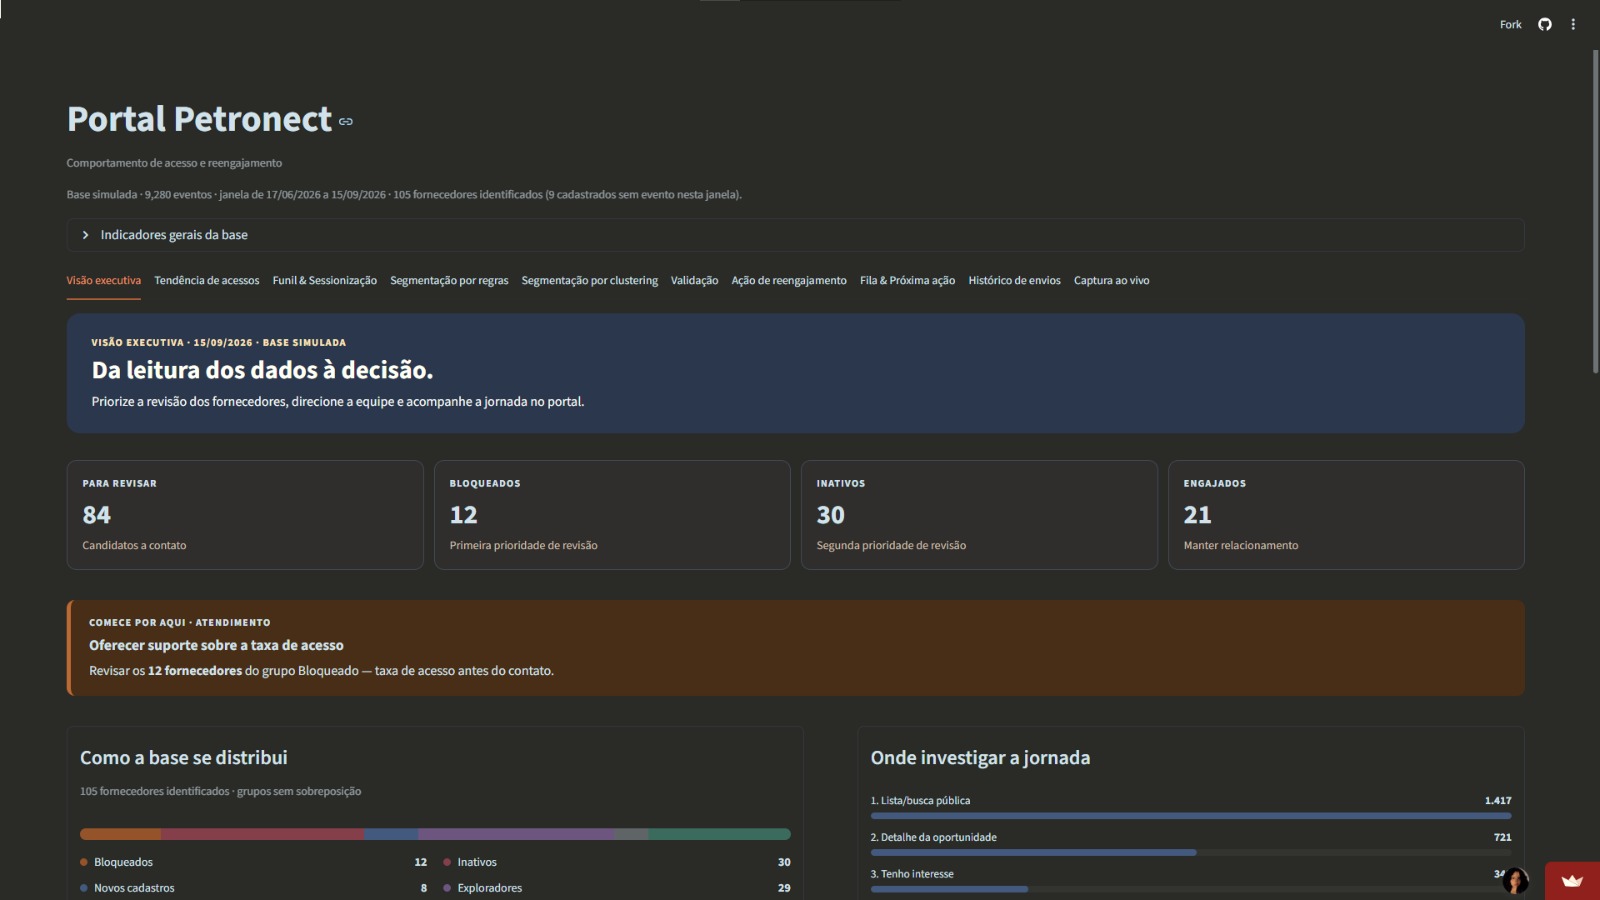Open the creator avatar profile

pos(1516,880)
